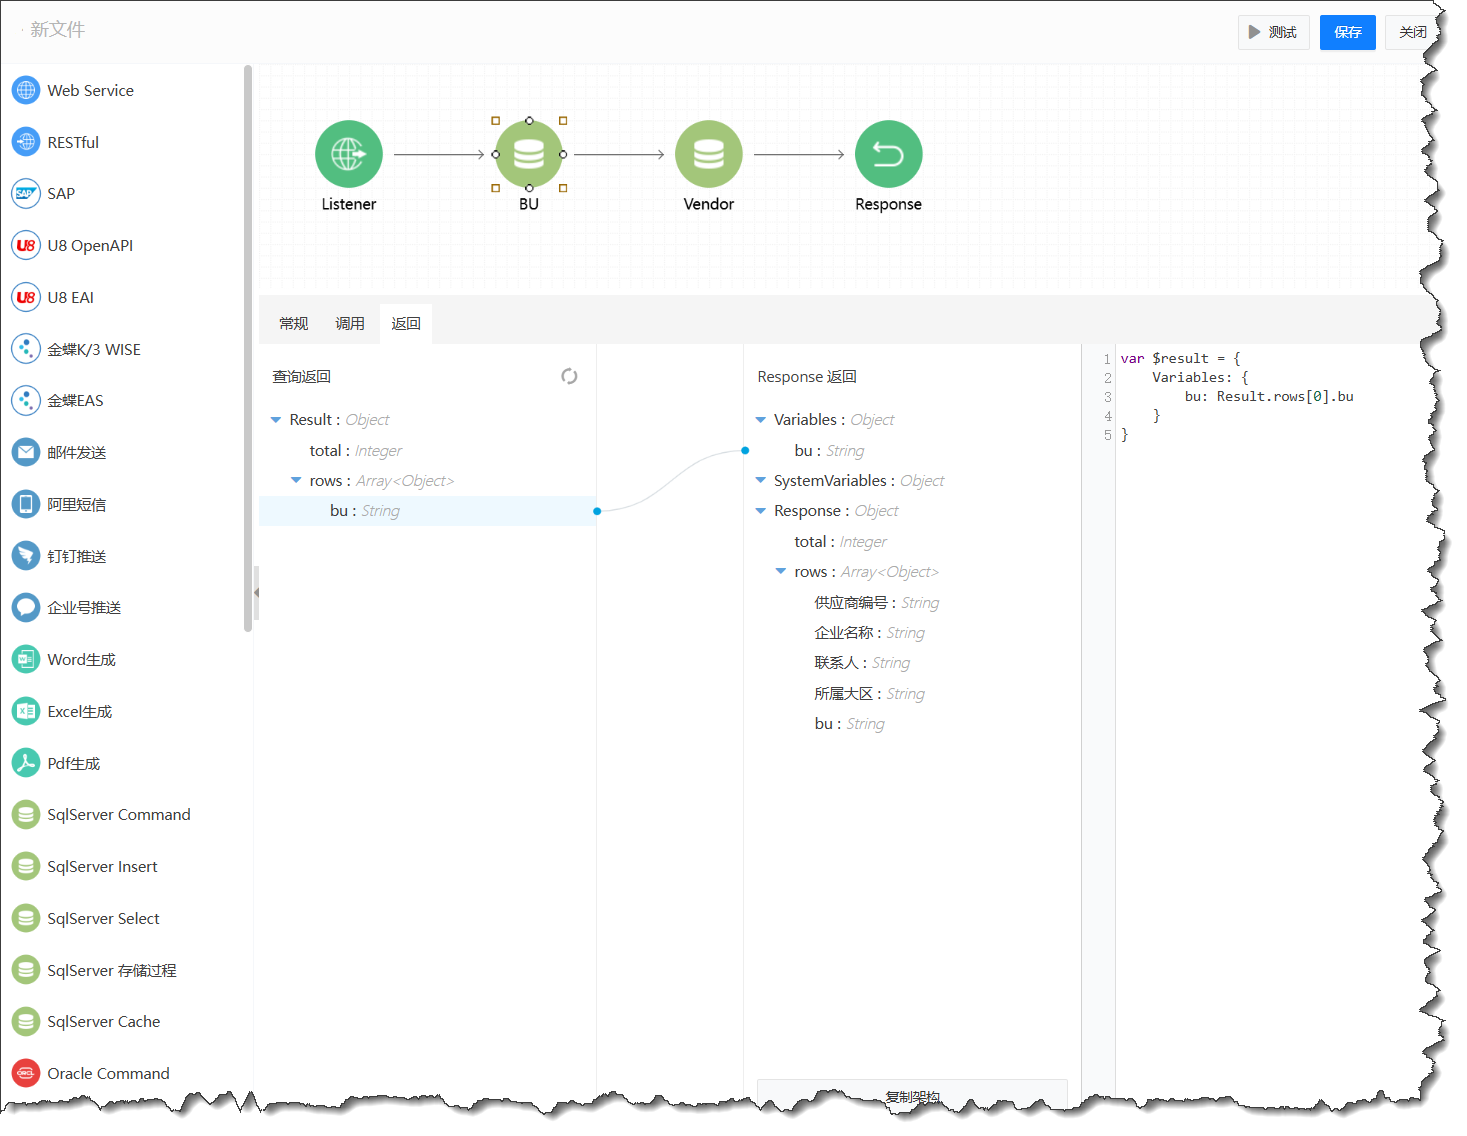
Task: Select the Response node icon
Action: (888, 154)
